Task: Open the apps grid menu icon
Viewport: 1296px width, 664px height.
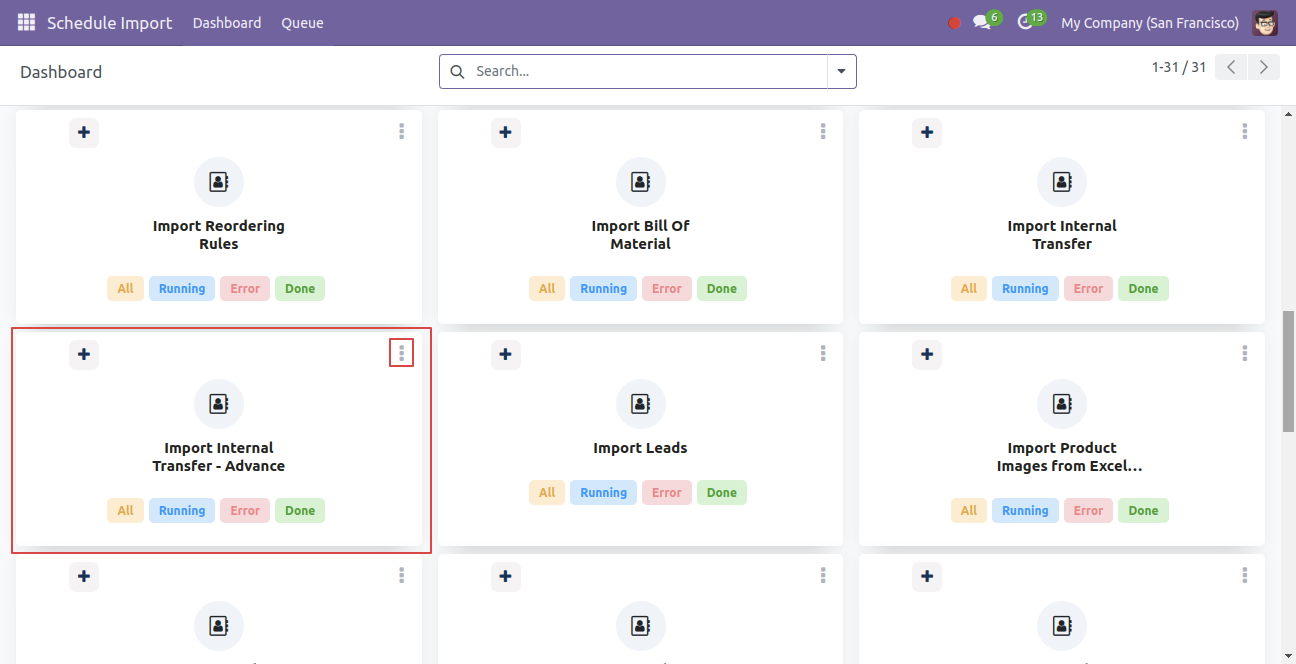Action: pos(26,22)
